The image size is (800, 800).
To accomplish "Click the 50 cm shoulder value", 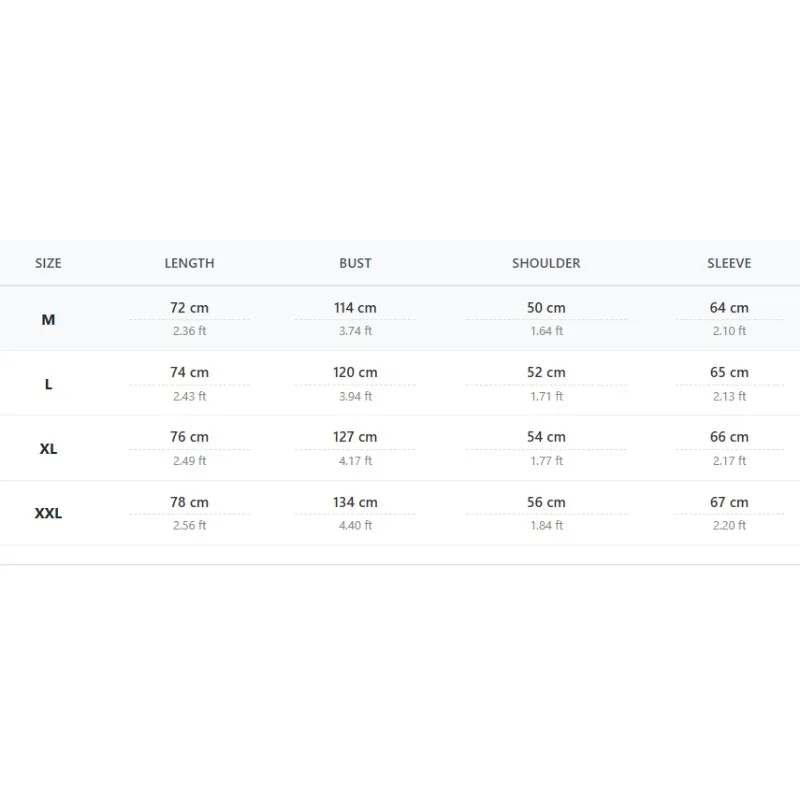I will 546,308.
